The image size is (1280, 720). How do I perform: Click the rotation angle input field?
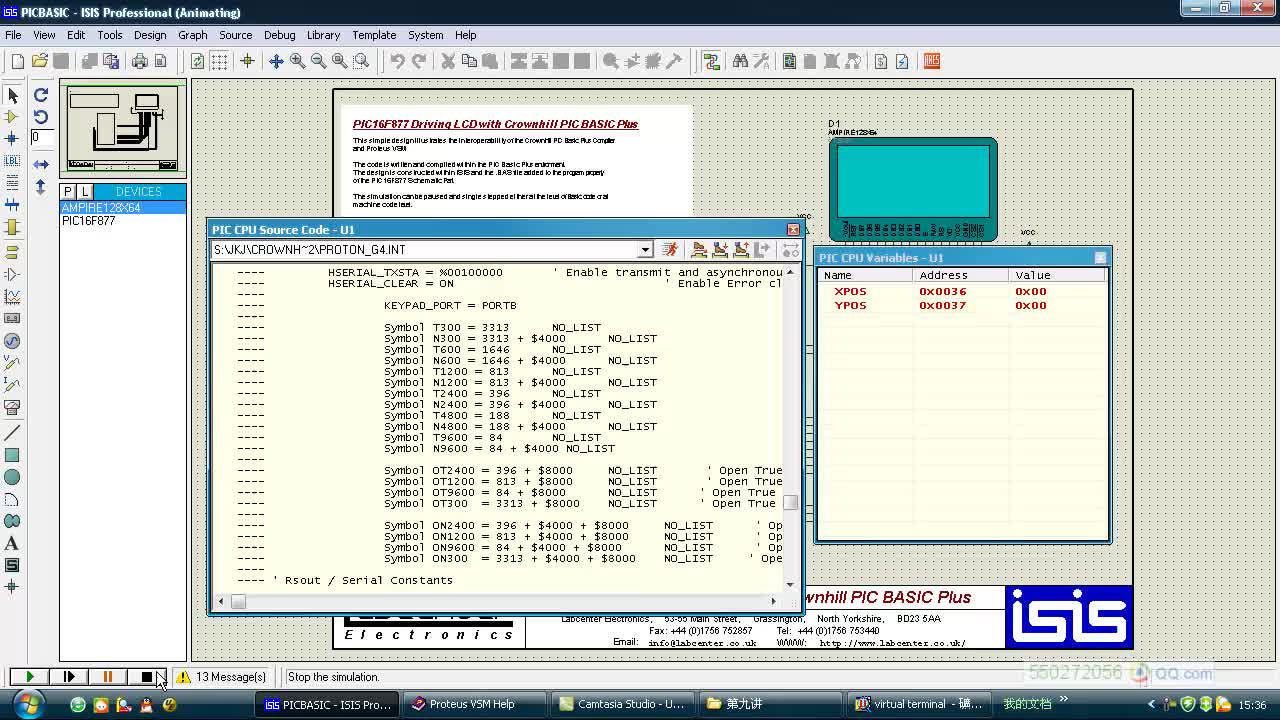(x=41, y=137)
